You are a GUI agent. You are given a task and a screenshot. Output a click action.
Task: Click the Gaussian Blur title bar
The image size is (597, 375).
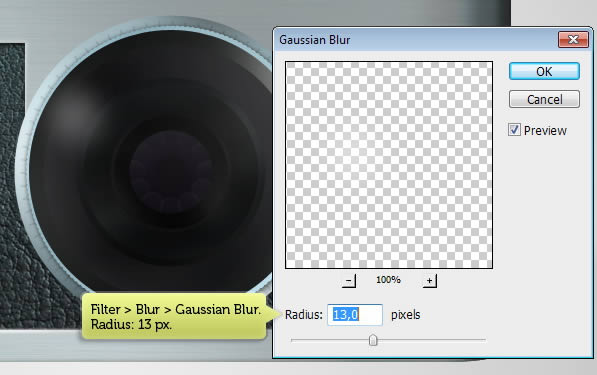[x=417, y=40]
